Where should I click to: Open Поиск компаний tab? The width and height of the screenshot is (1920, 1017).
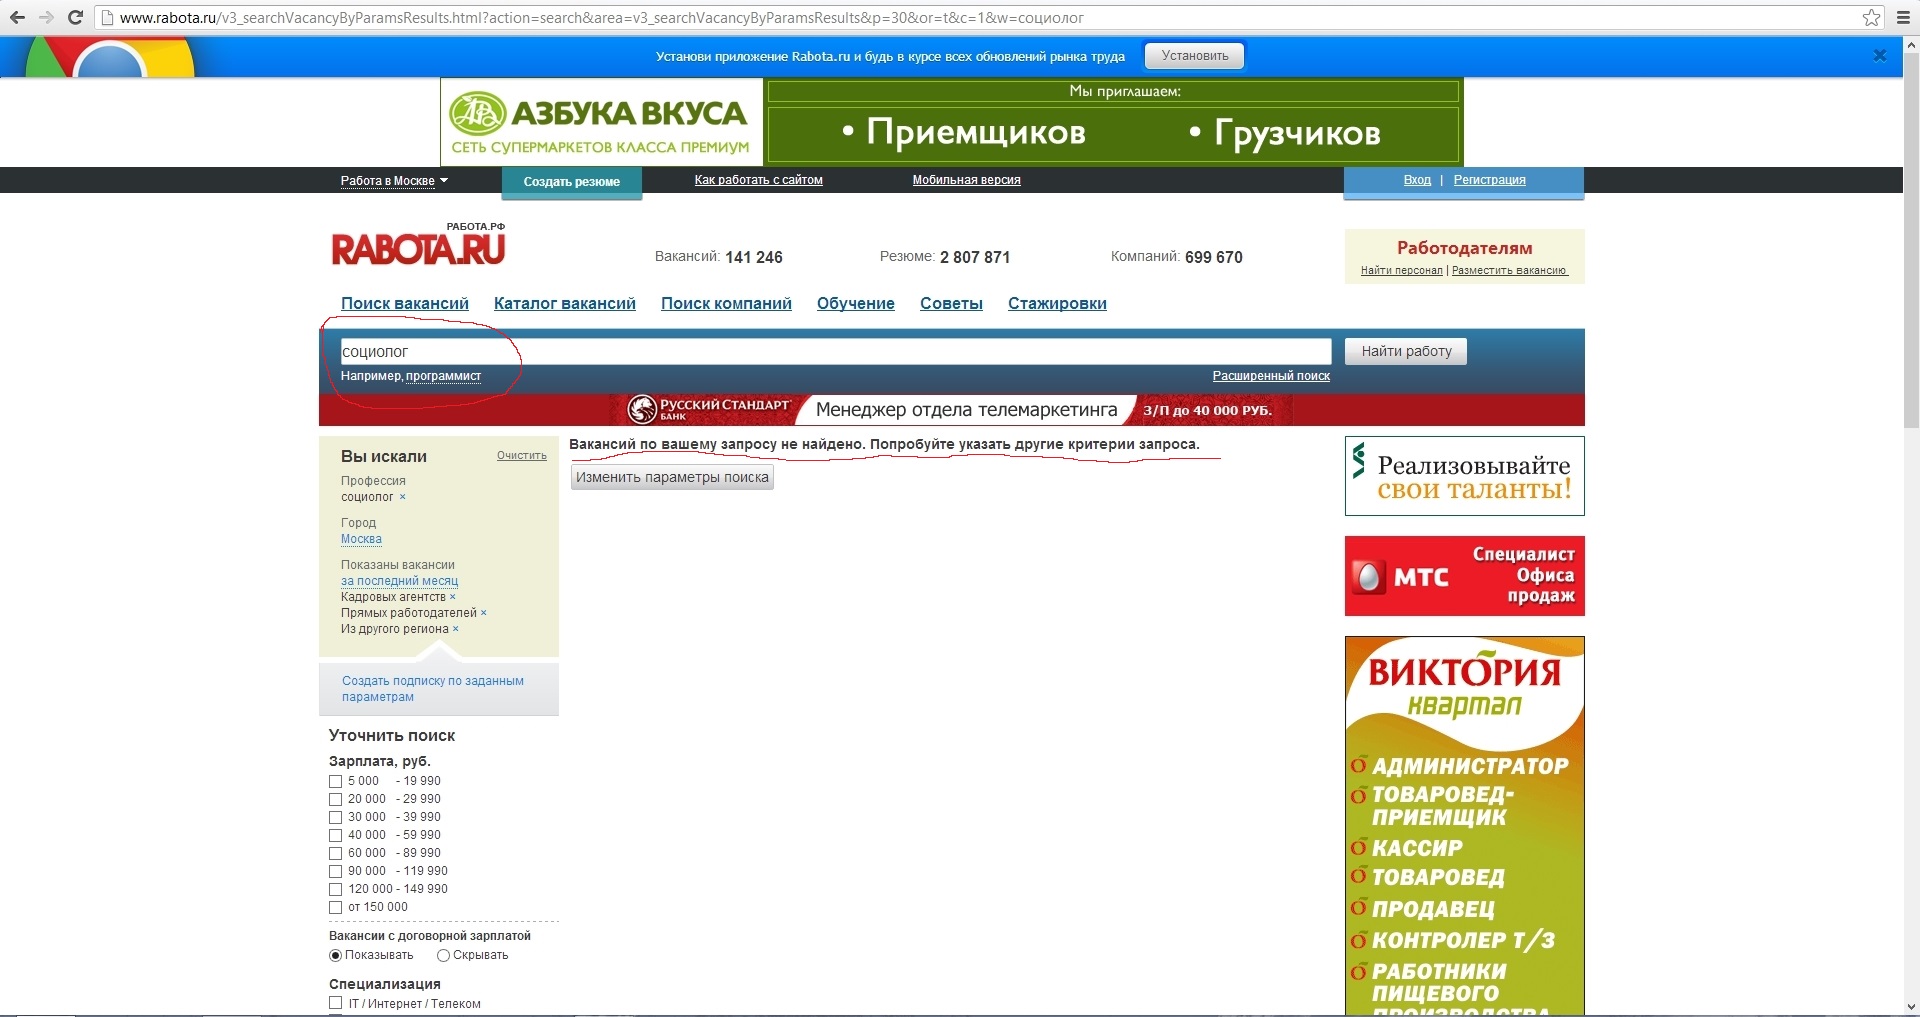point(726,304)
